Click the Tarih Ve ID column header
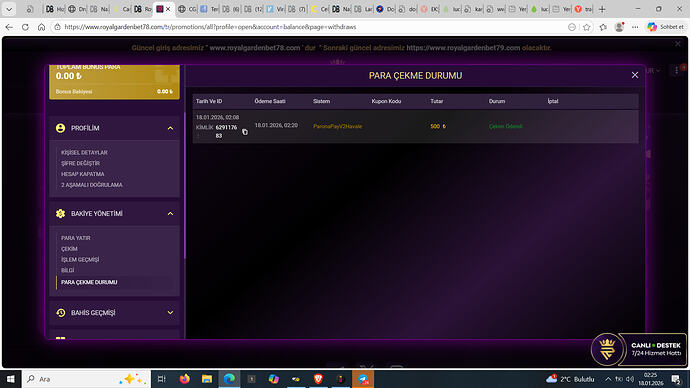Viewport: 690px width, 388px height. [209, 101]
